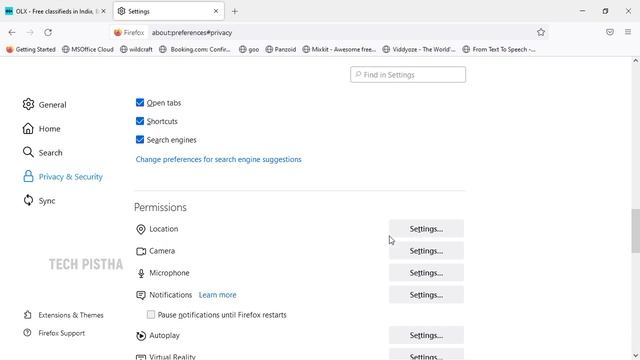Open Panzoid bookmark

coord(281,49)
